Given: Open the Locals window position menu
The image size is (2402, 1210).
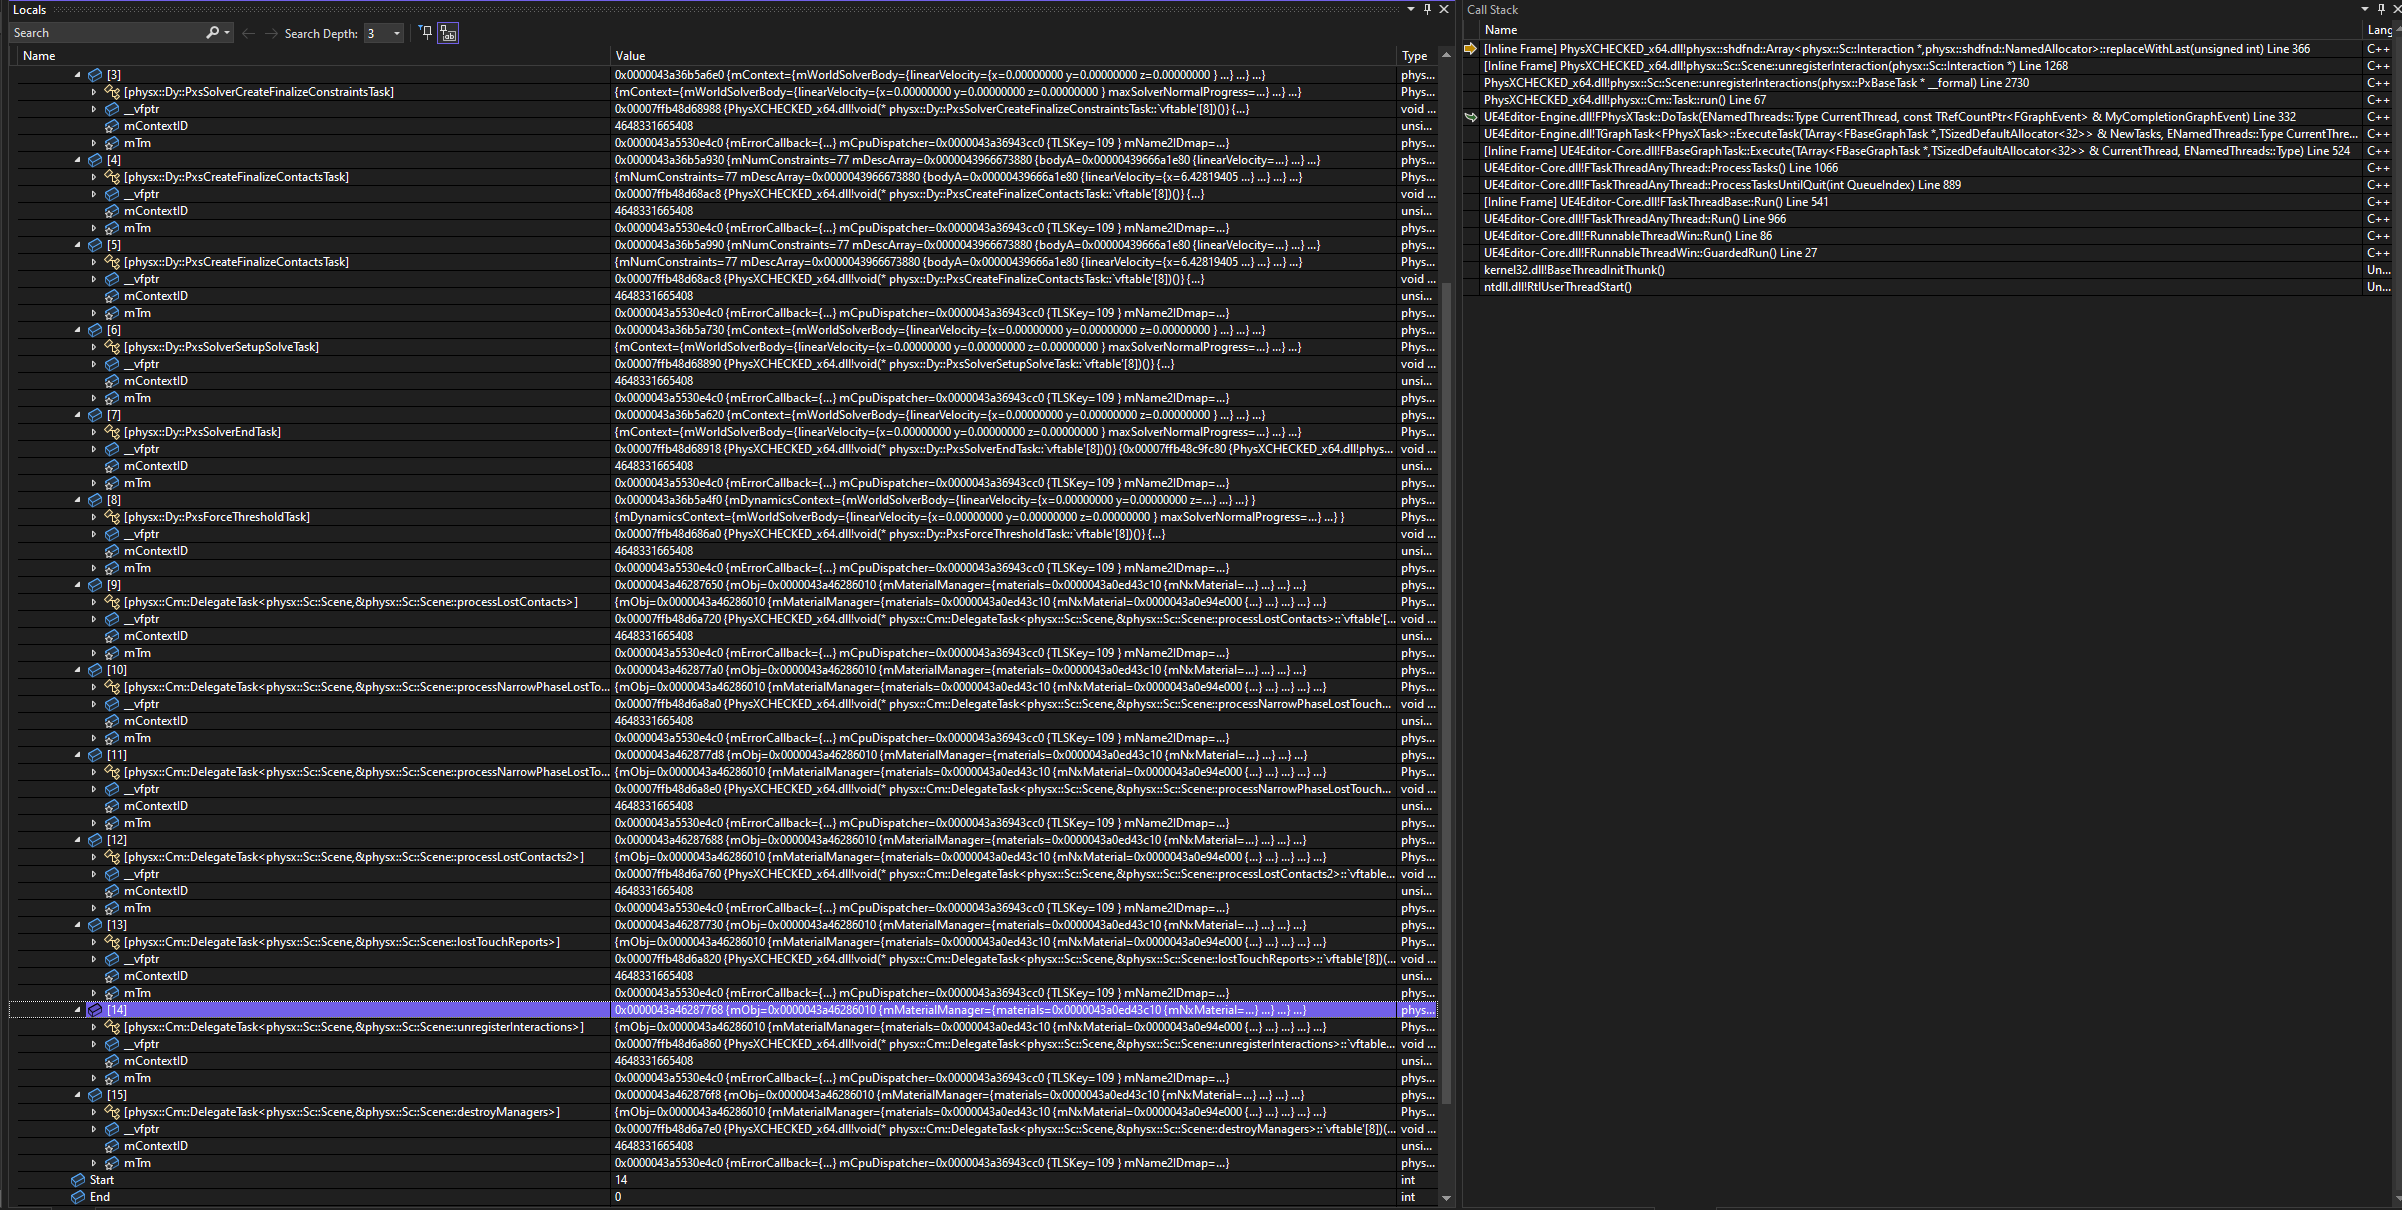Looking at the screenshot, I should pos(1413,9).
